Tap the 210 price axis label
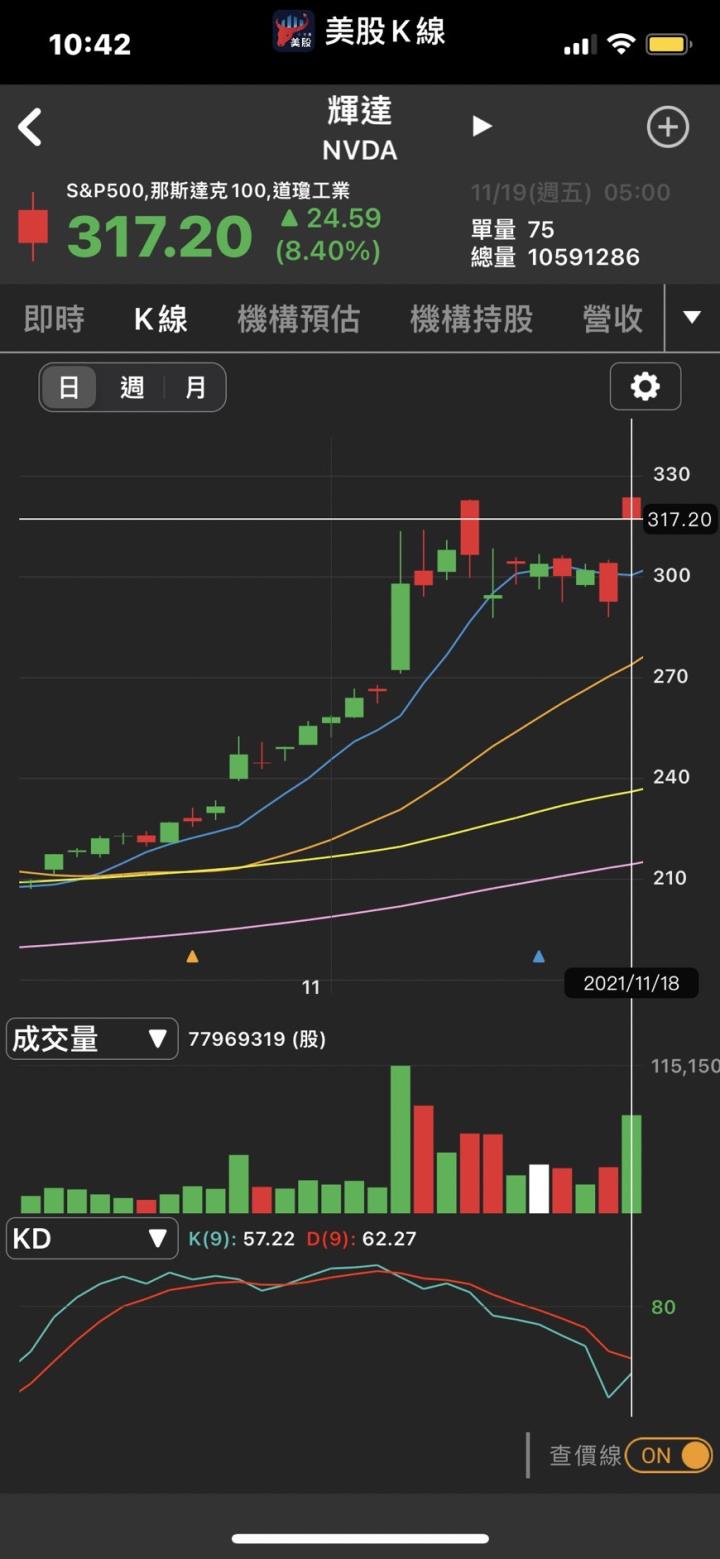Image resolution: width=720 pixels, height=1559 pixels. click(671, 878)
